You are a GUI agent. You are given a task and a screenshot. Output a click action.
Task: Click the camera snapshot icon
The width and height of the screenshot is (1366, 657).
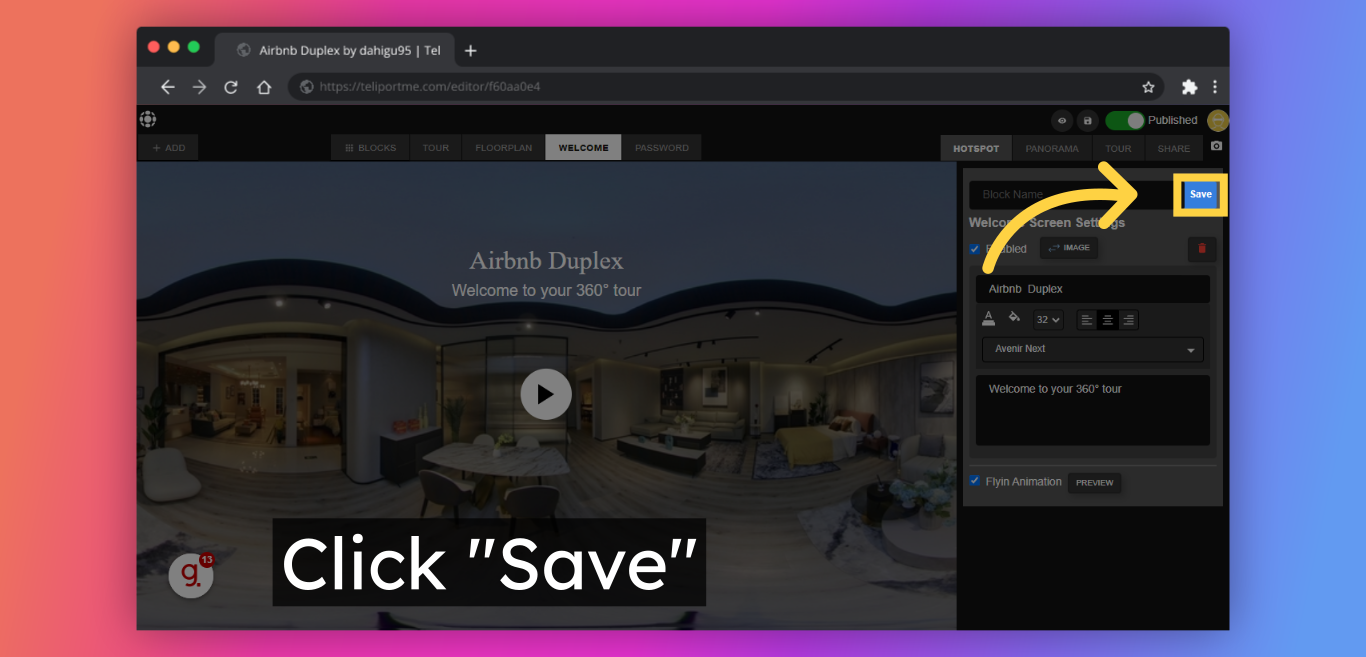(1216, 146)
